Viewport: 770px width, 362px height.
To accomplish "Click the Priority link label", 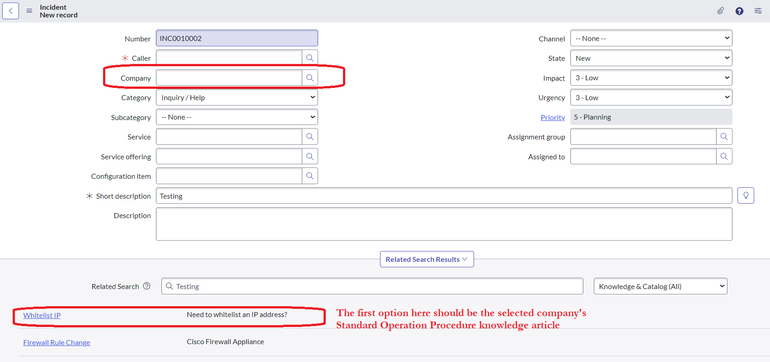I will [552, 117].
